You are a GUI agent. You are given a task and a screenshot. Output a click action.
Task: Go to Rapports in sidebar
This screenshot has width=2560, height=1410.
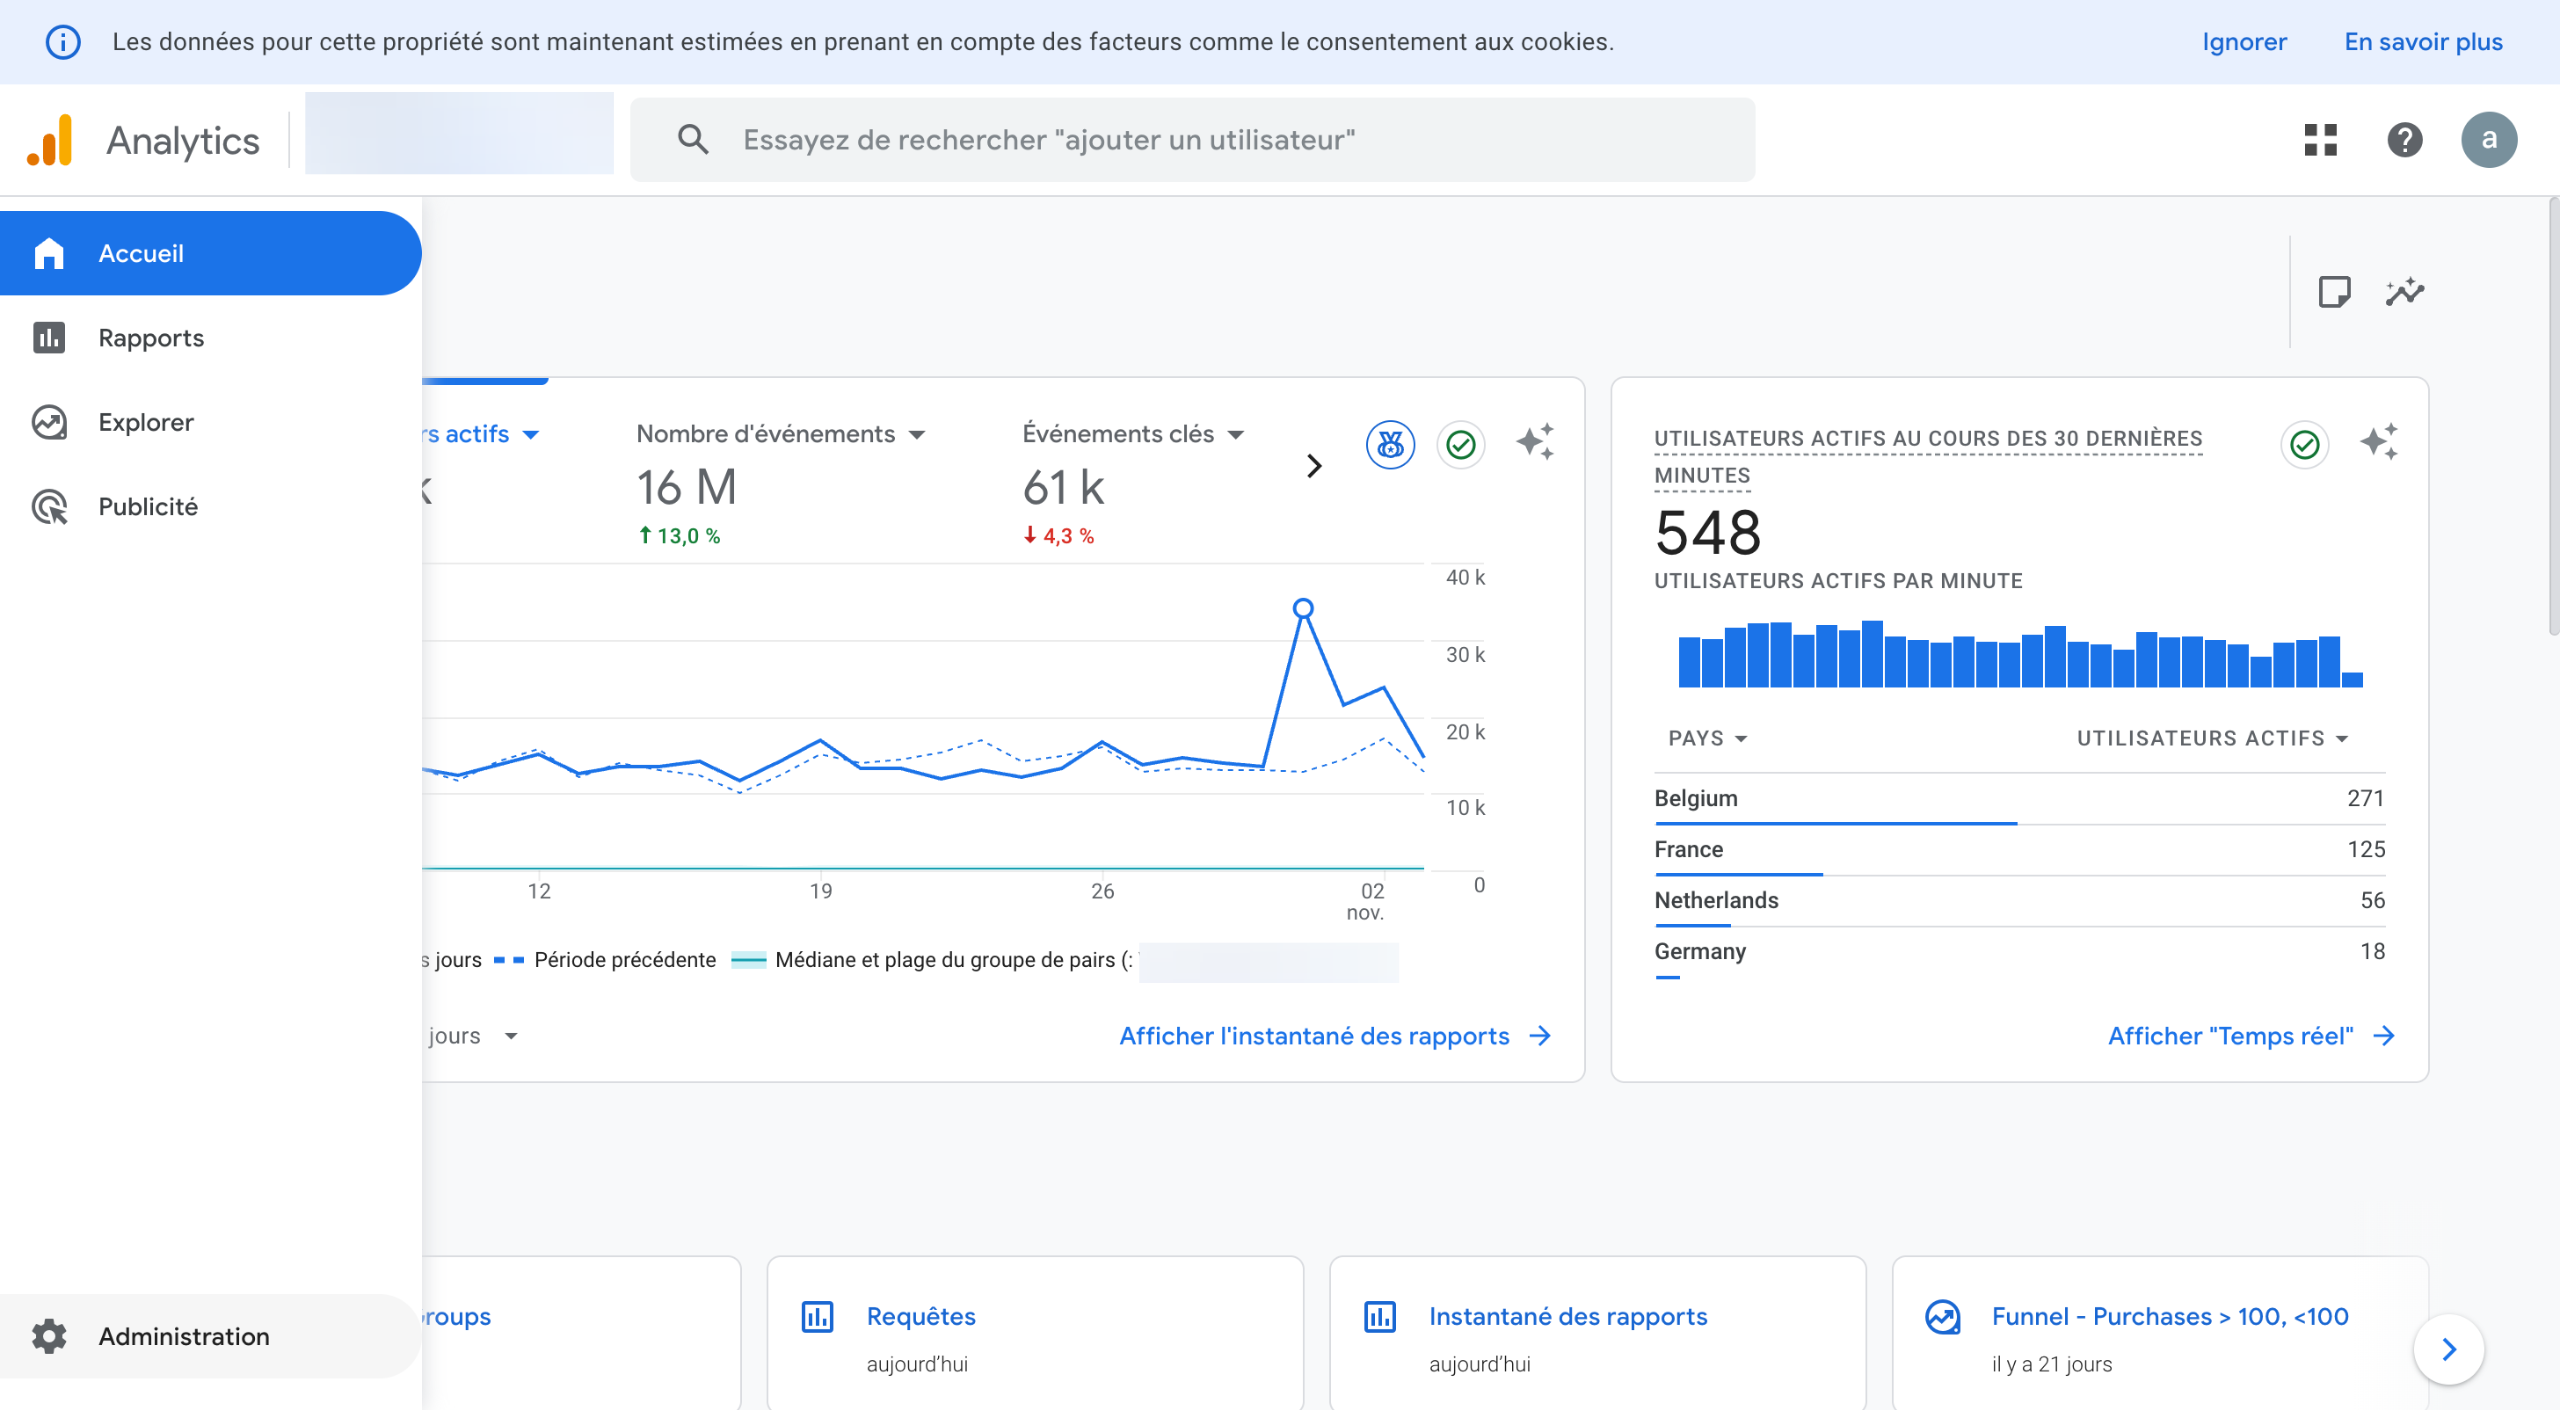tap(150, 338)
